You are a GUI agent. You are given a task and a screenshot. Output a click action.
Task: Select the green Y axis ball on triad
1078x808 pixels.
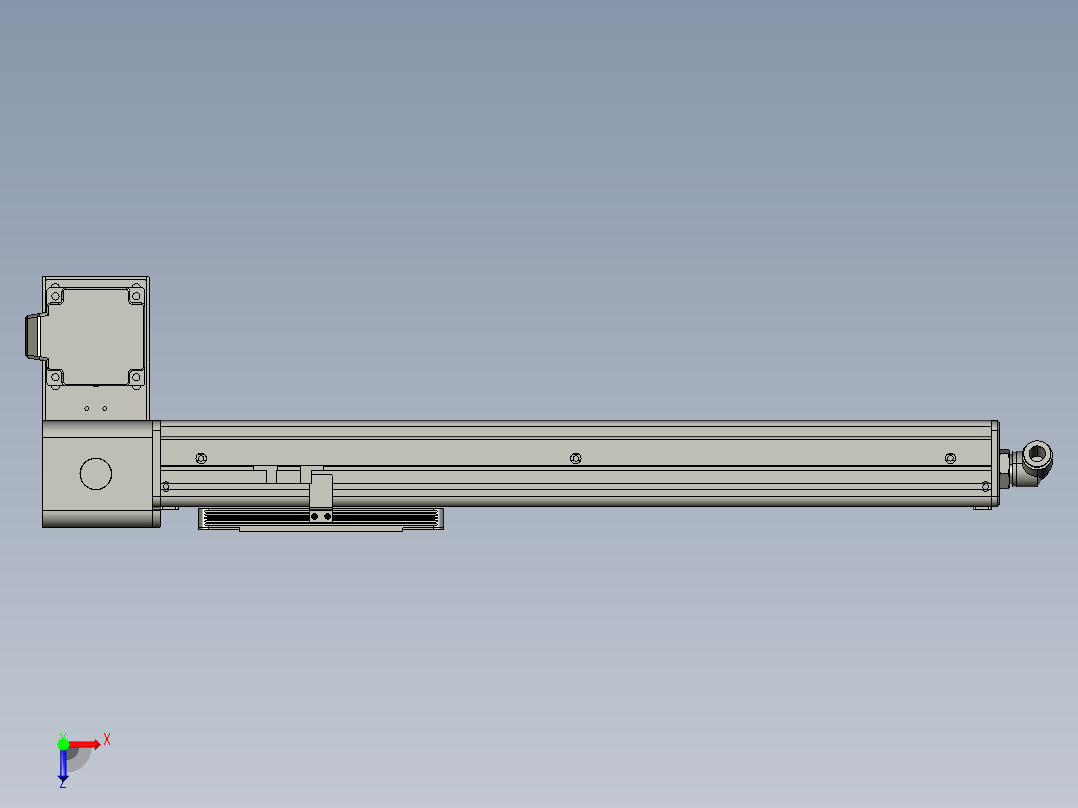tap(63, 743)
